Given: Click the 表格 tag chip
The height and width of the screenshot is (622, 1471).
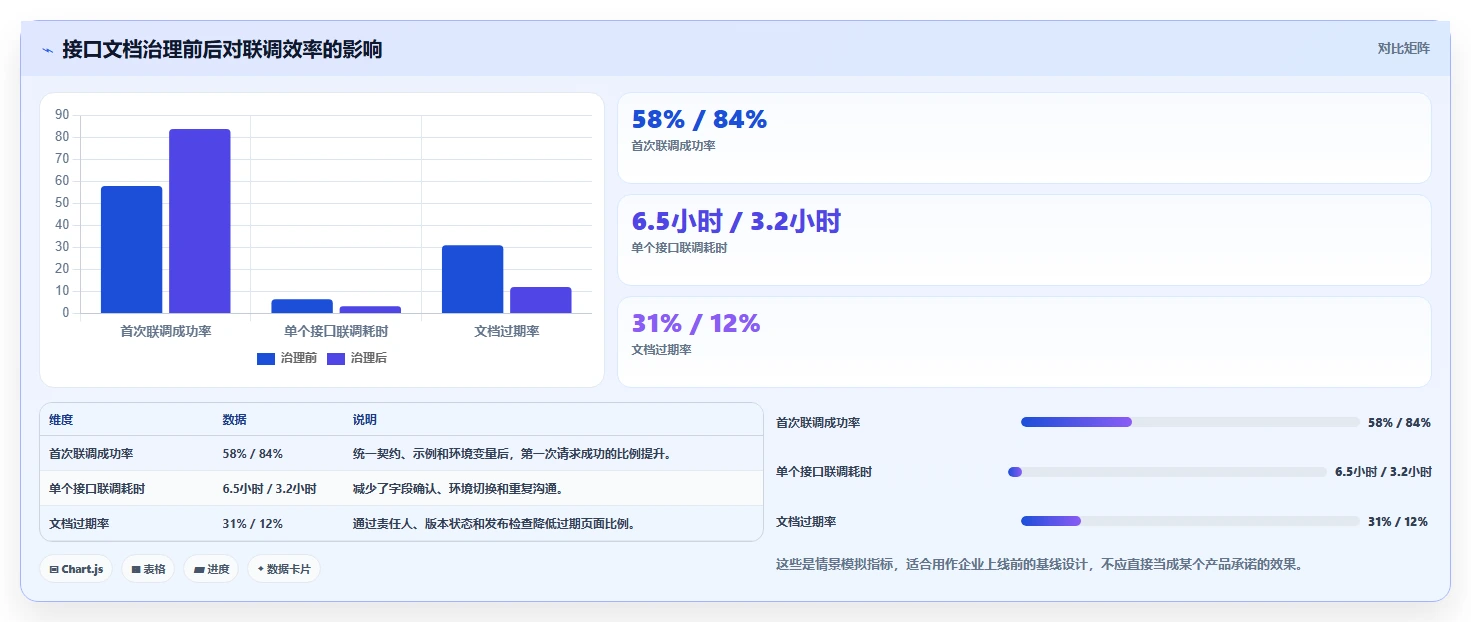Looking at the screenshot, I should point(148,569).
